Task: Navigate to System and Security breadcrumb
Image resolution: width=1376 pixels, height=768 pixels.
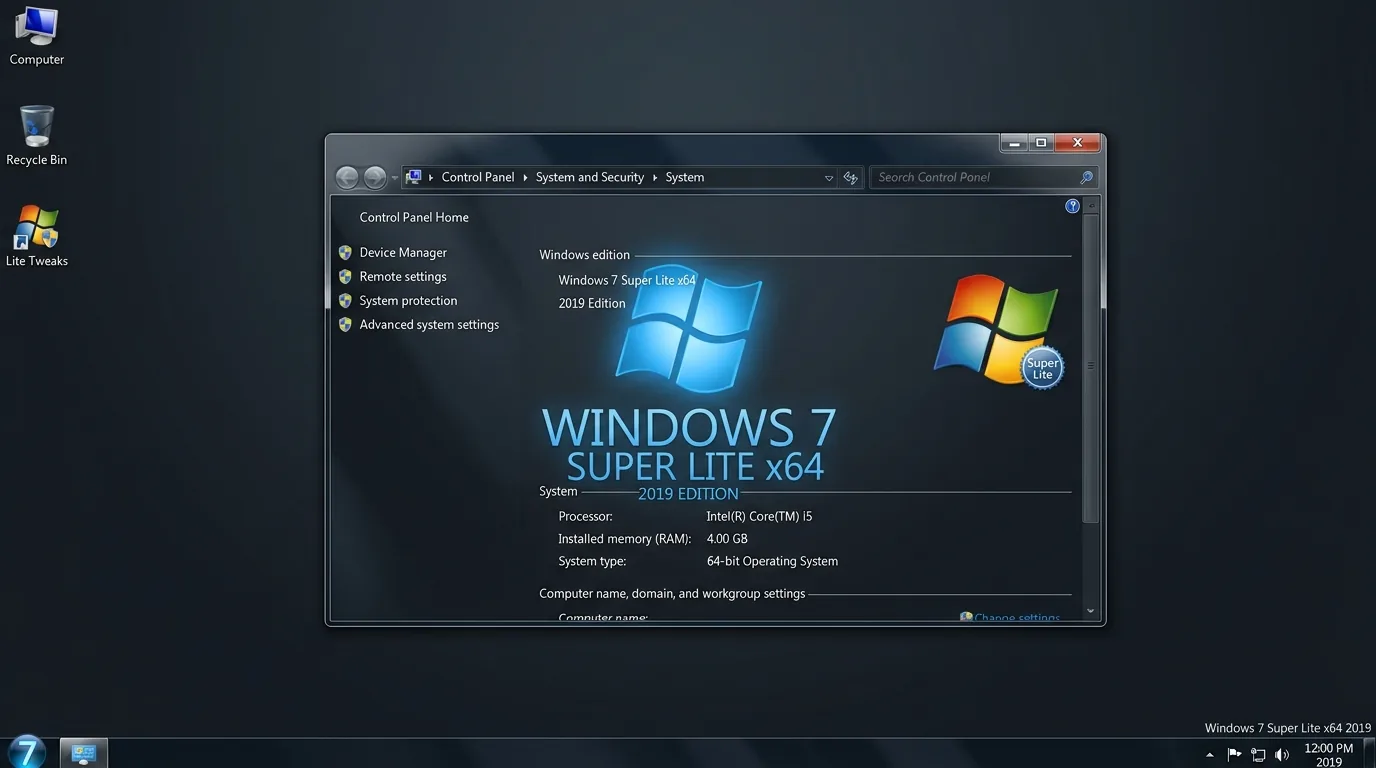Action: (590, 177)
